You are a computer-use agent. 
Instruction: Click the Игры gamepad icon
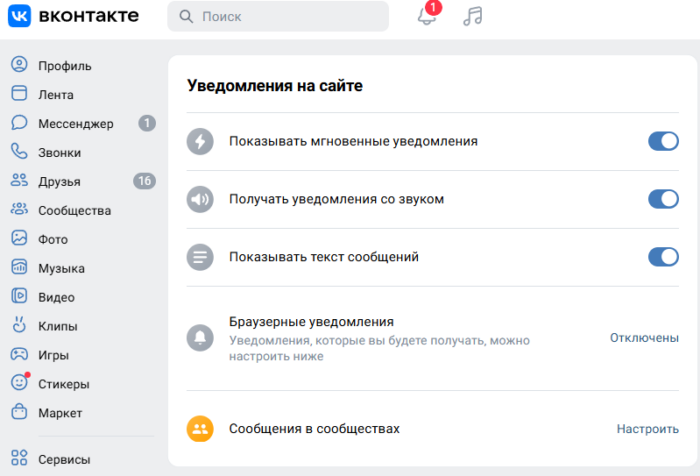[x=19, y=354]
